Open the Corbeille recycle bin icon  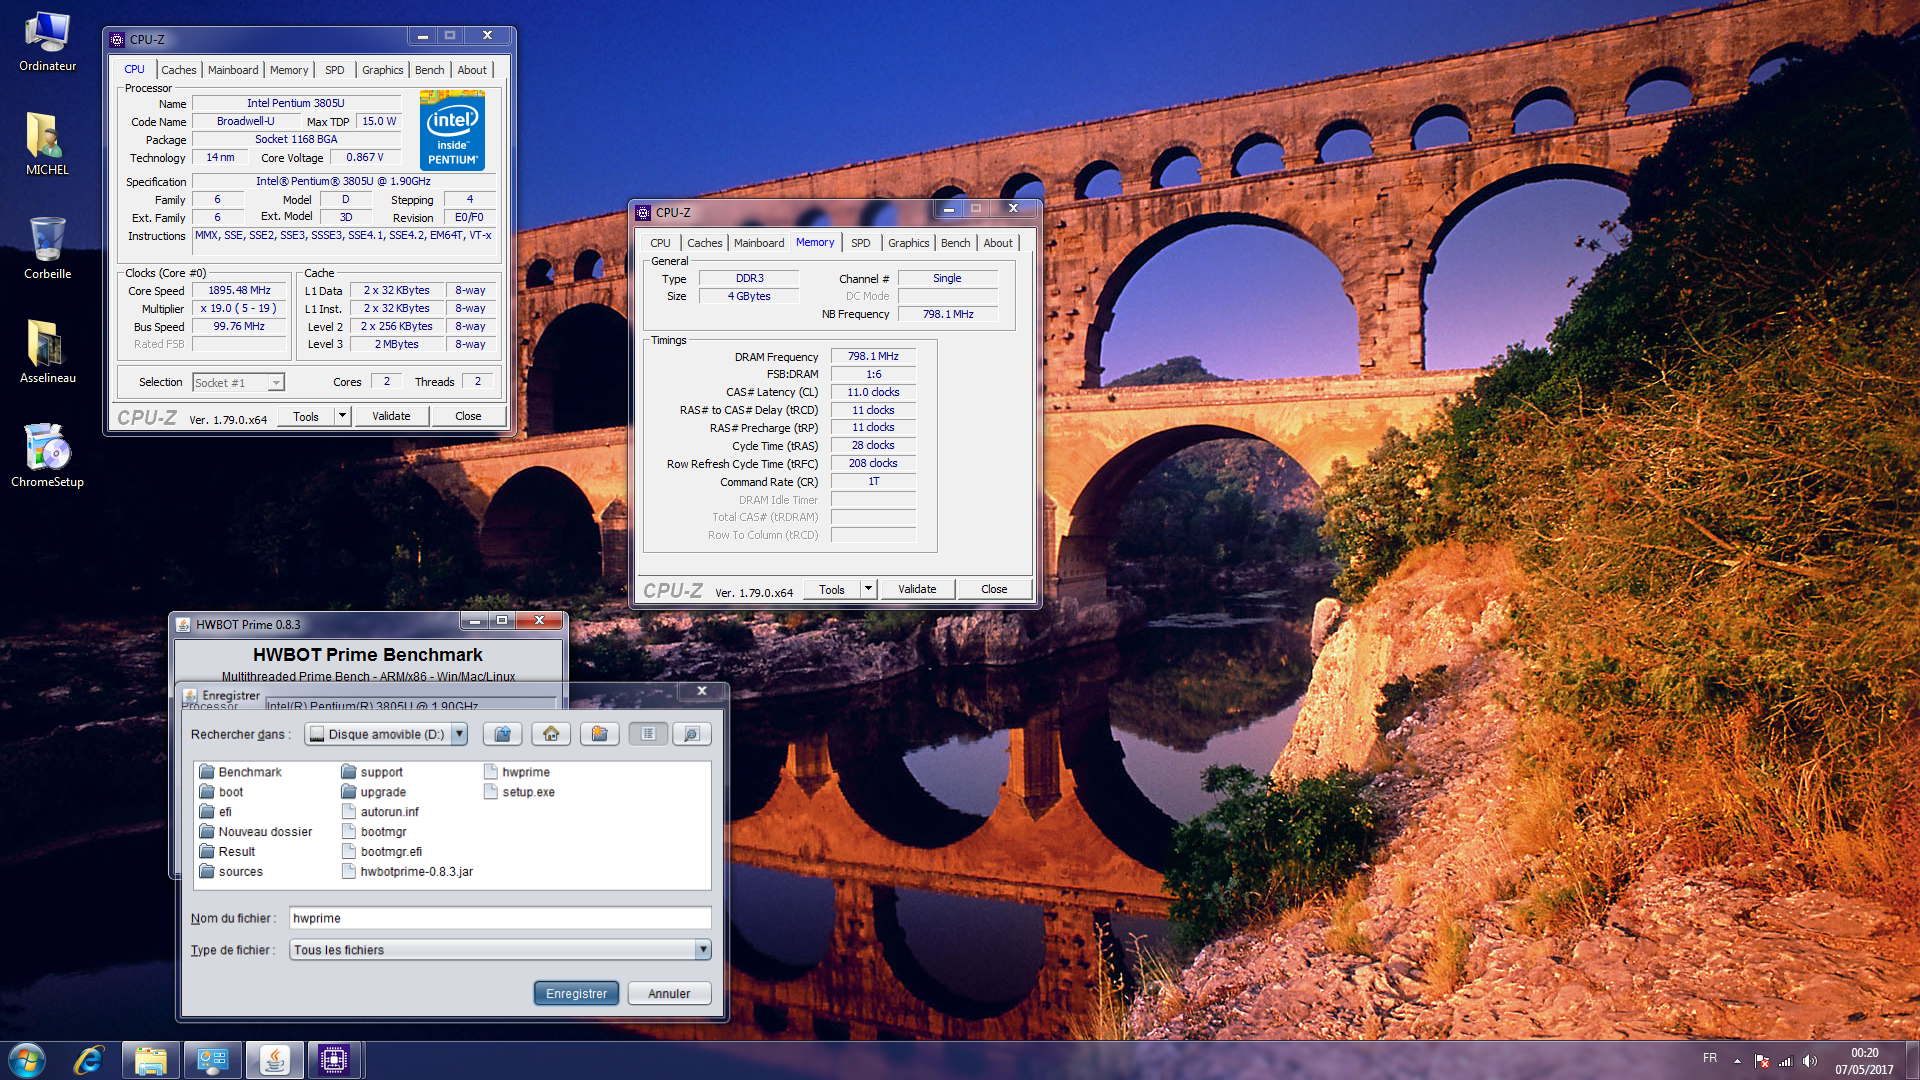coord(47,250)
